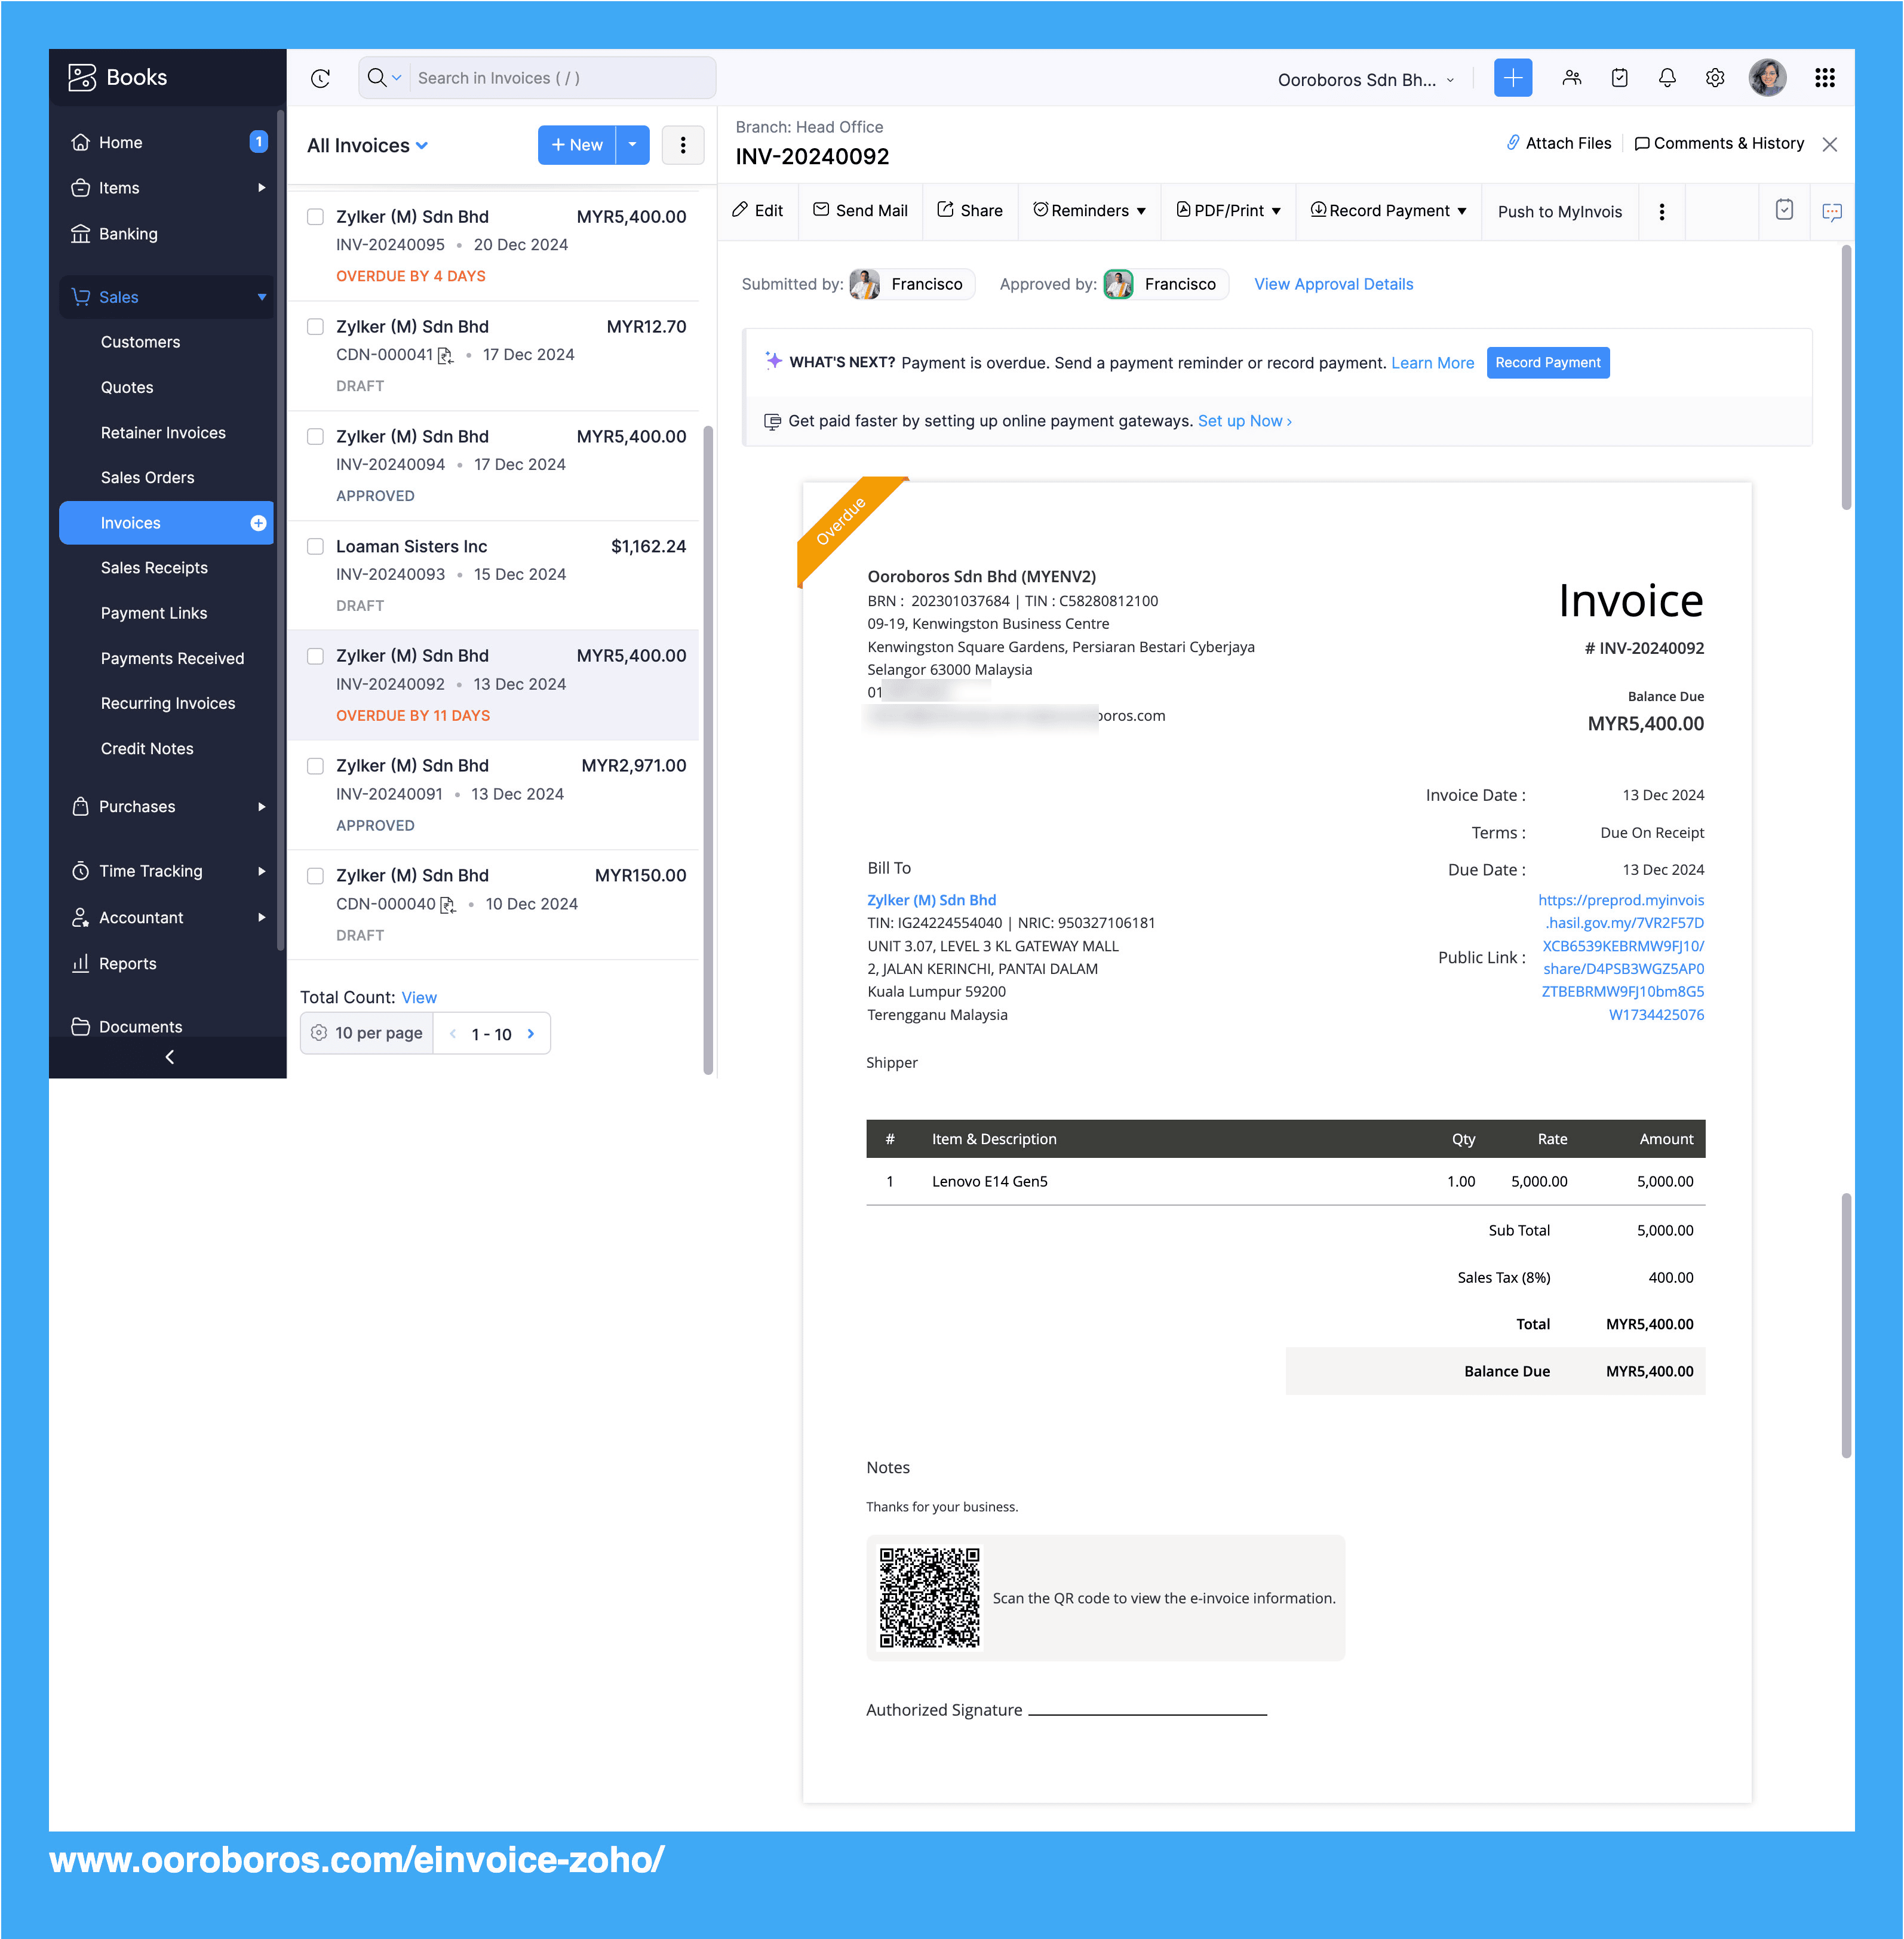The width and height of the screenshot is (1904, 1939).
Task: Open the three-dot more actions in invoice toolbar
Action: pos(1661,212)
